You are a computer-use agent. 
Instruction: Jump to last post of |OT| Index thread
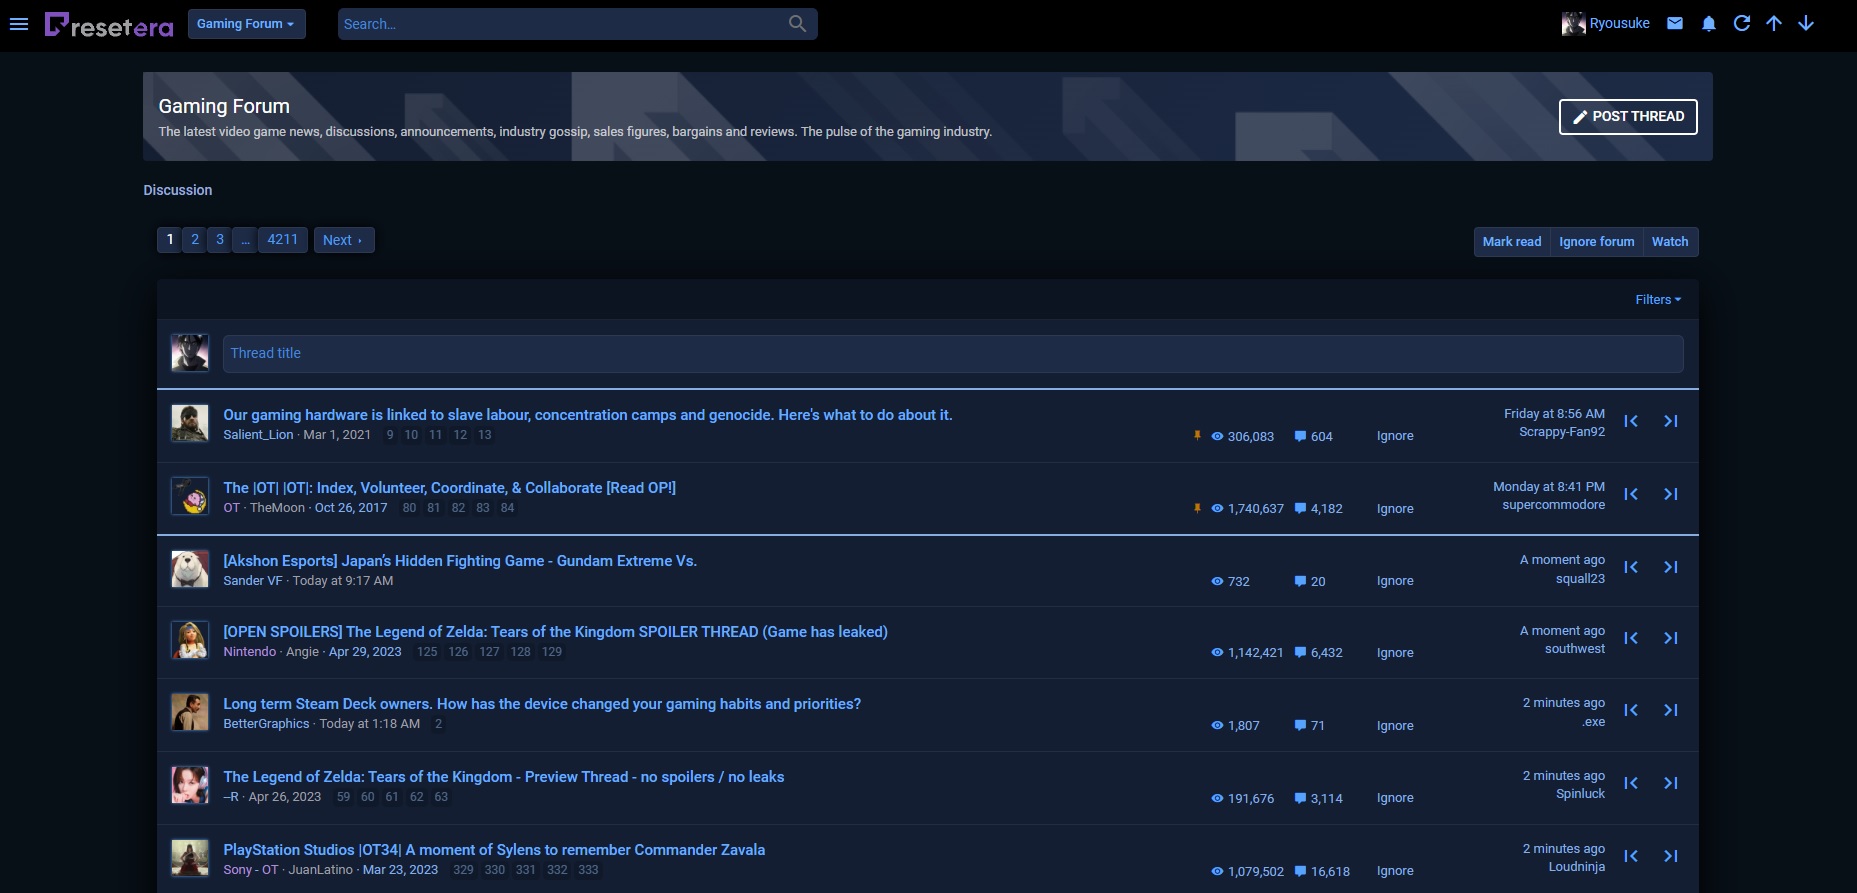click(1671, 494)
